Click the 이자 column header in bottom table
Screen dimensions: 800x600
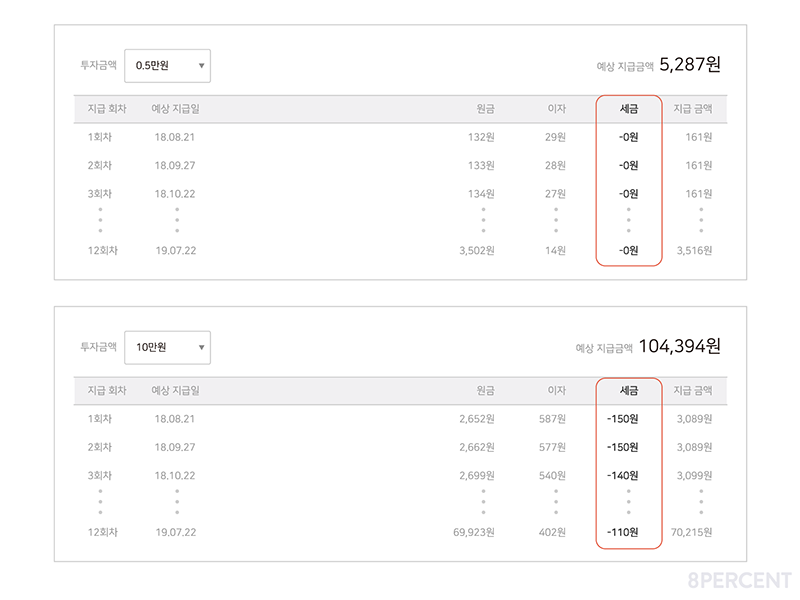557,391
